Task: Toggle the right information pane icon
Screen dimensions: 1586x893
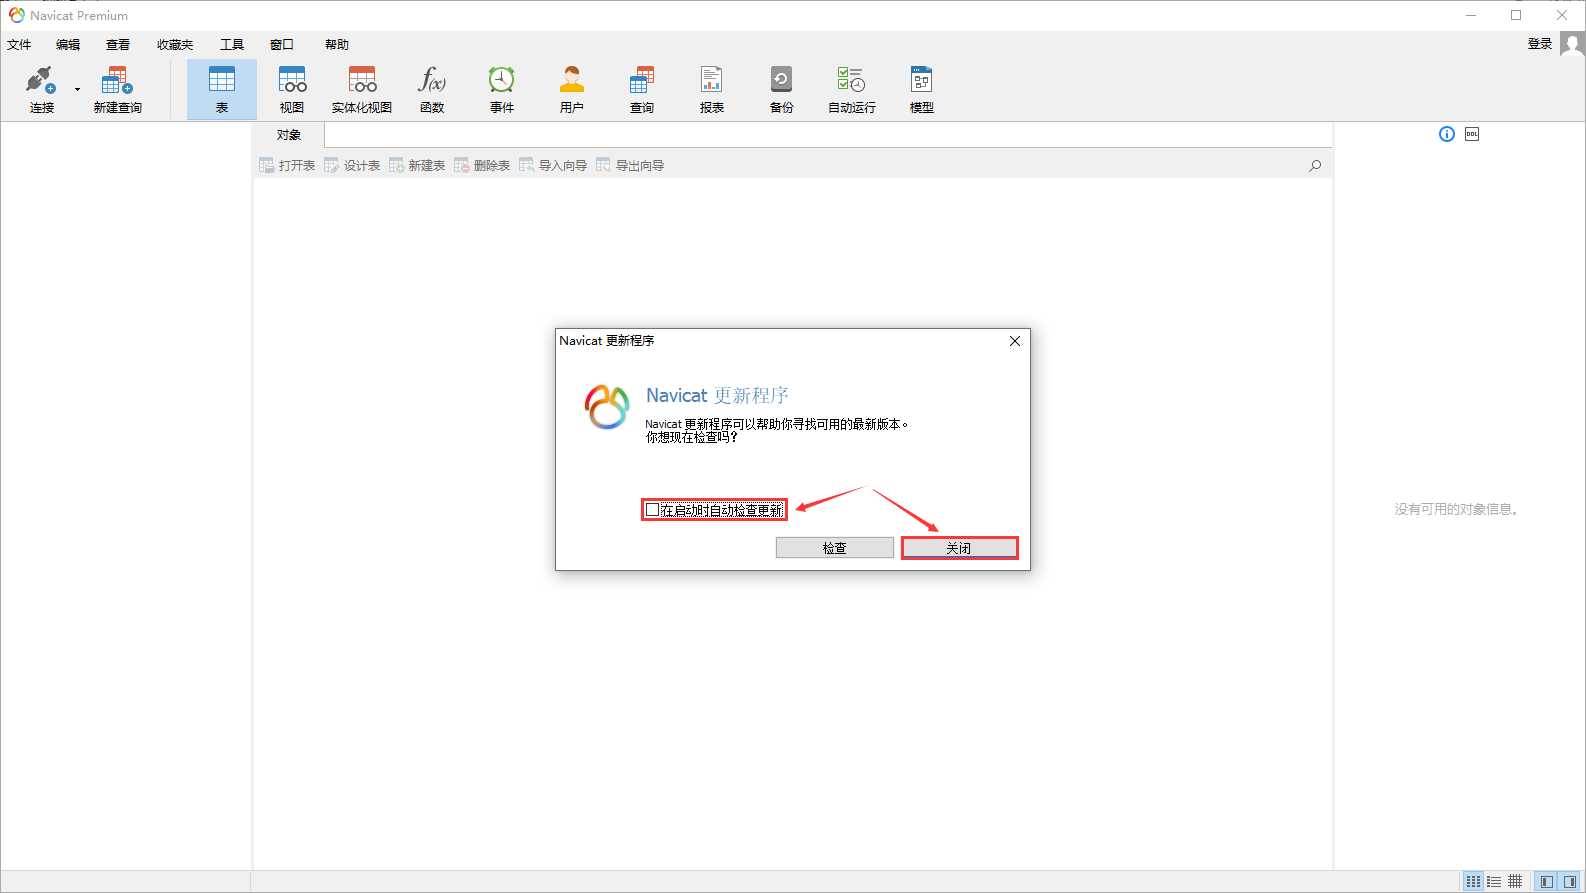Action: [x=1570, y=881]
